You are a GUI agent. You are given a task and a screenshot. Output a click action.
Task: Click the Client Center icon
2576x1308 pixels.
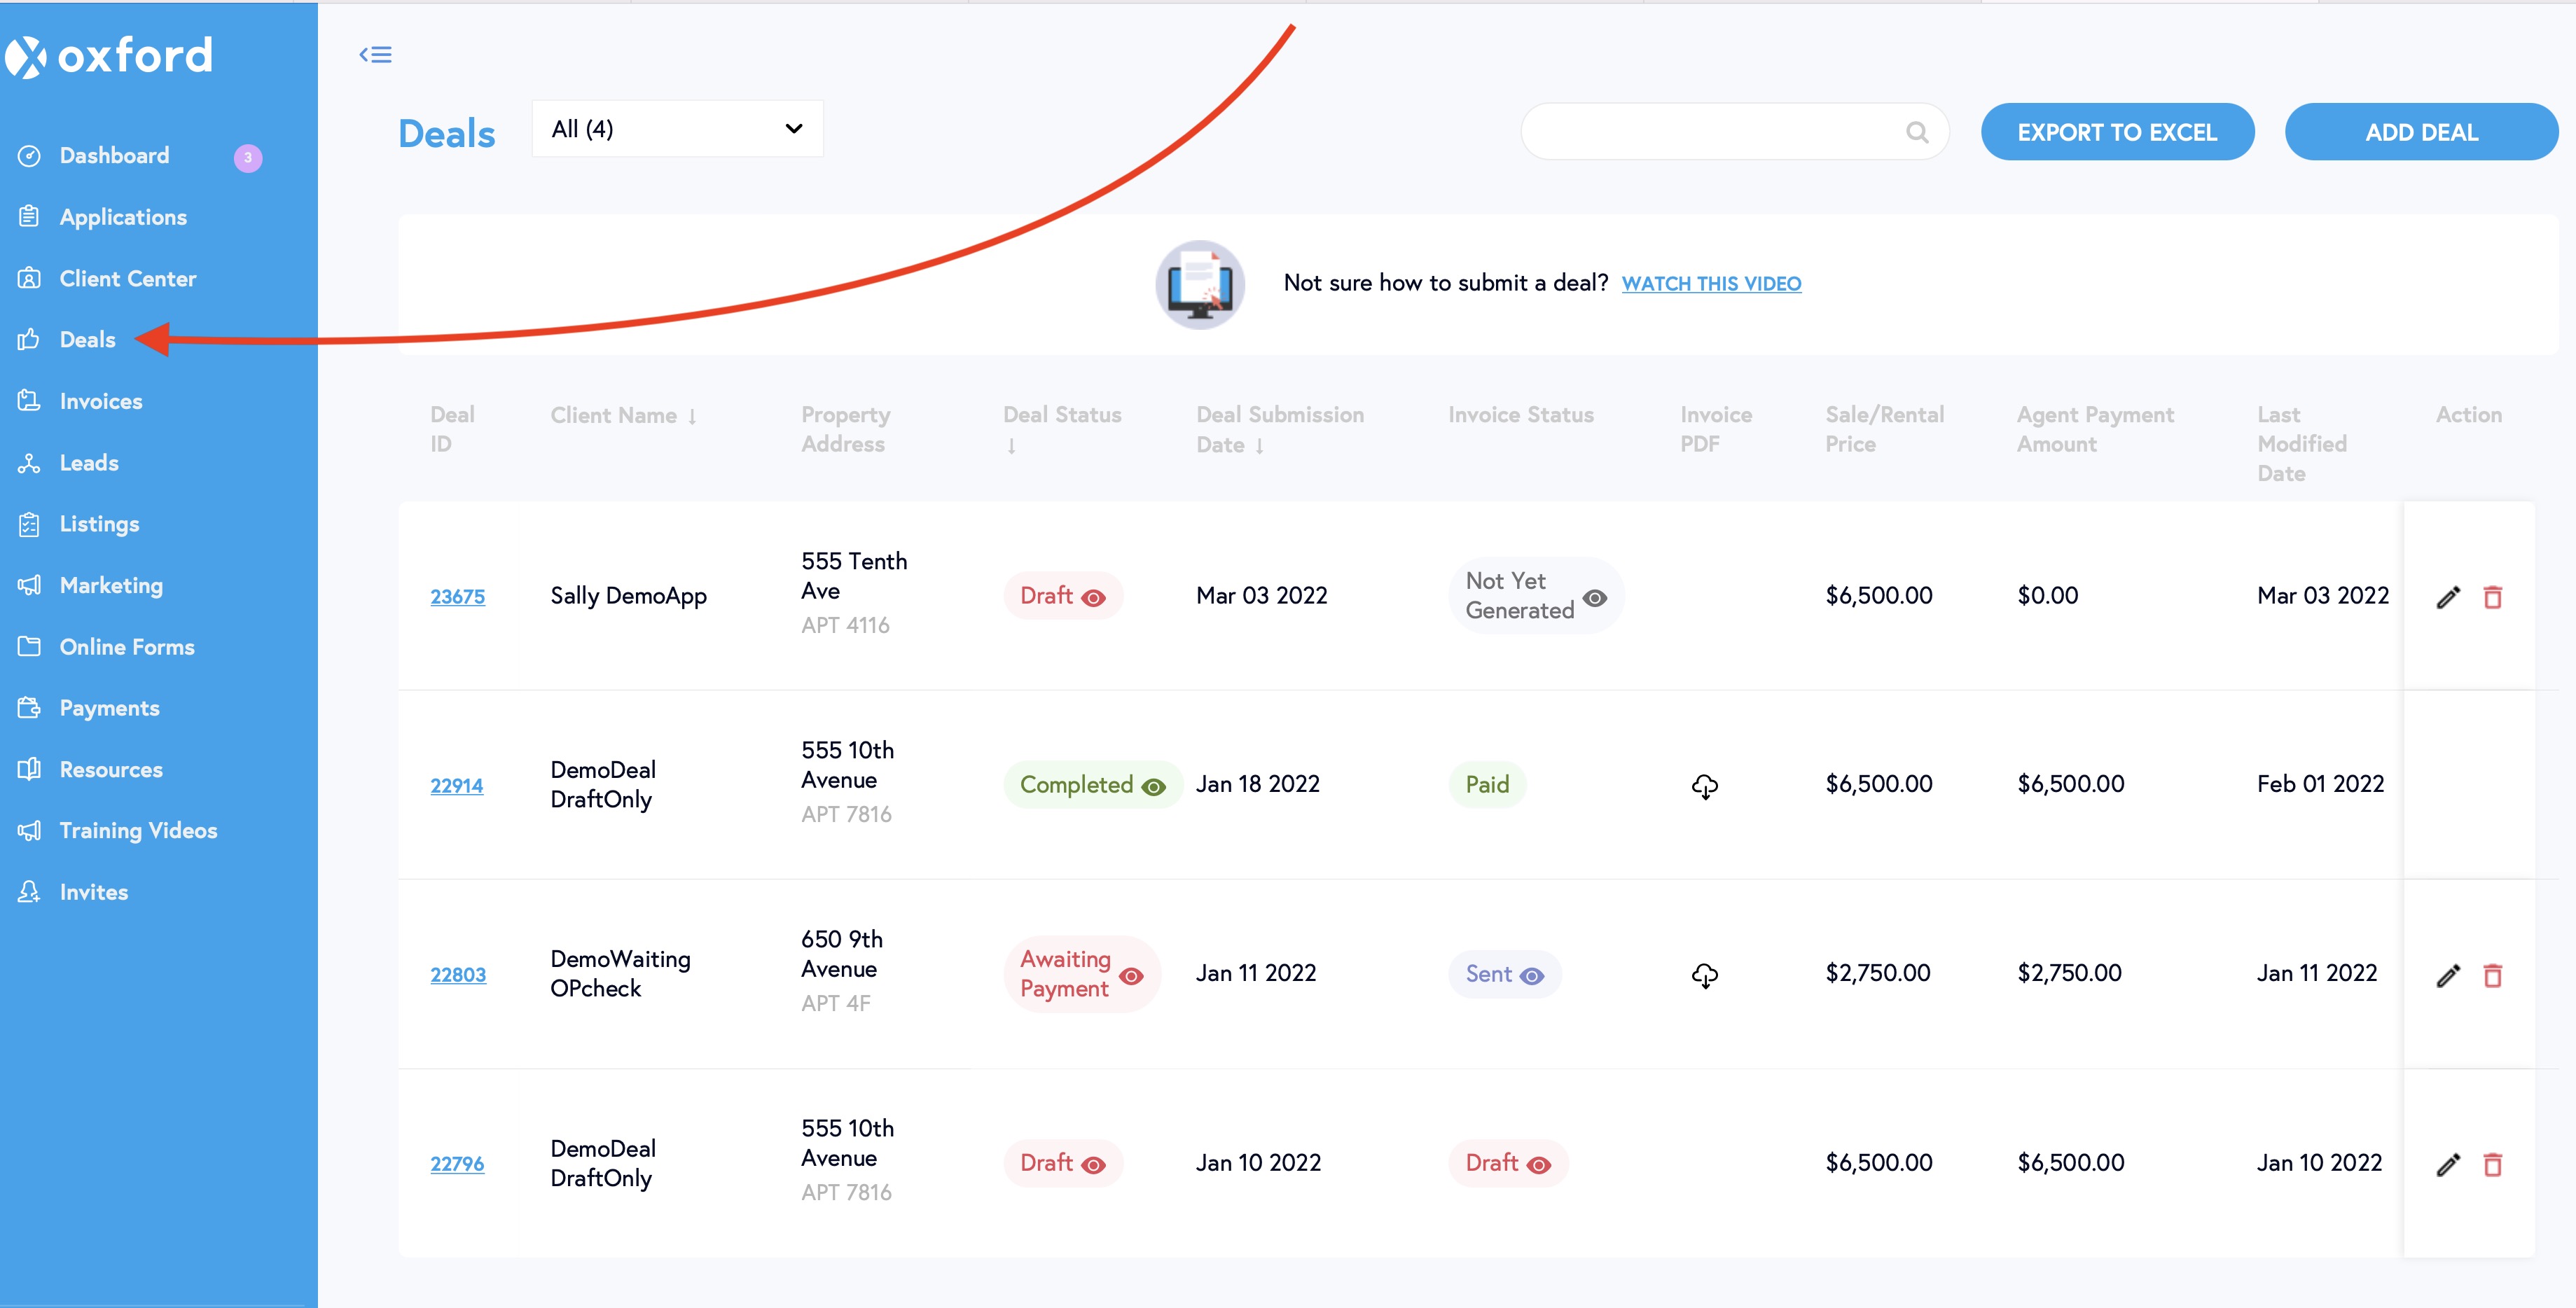point(29,278)
